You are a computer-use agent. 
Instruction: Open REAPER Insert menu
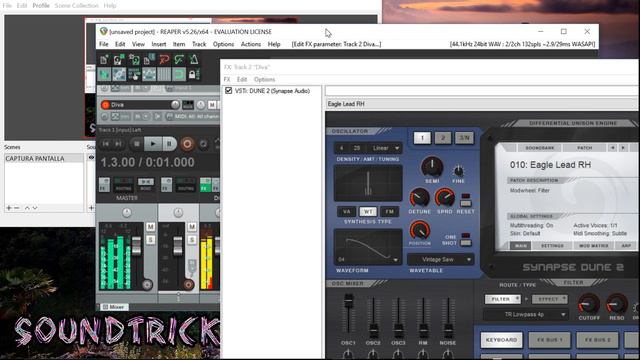pyautogui.click(x=159, y=44)
